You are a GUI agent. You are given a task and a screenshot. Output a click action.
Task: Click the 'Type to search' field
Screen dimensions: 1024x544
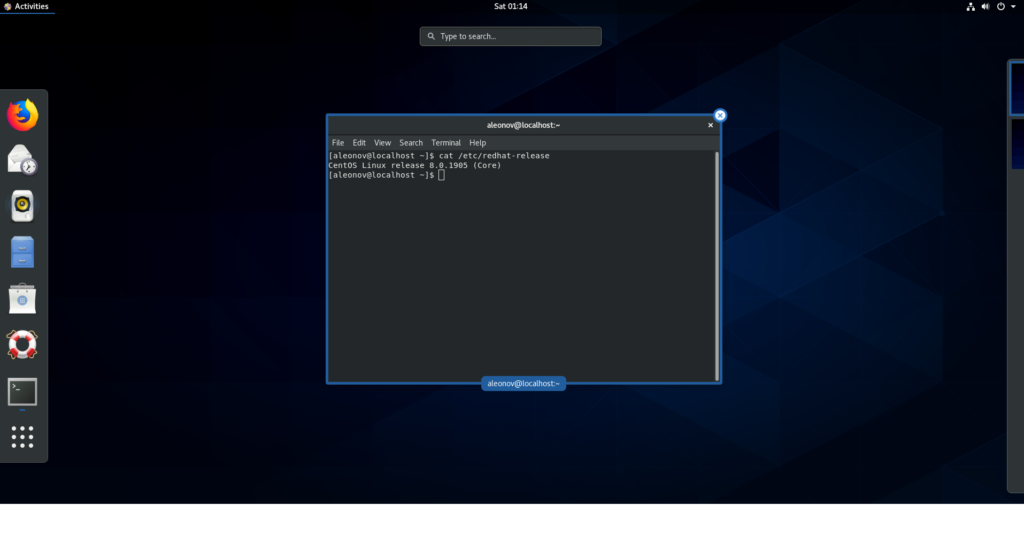[511, 36]
